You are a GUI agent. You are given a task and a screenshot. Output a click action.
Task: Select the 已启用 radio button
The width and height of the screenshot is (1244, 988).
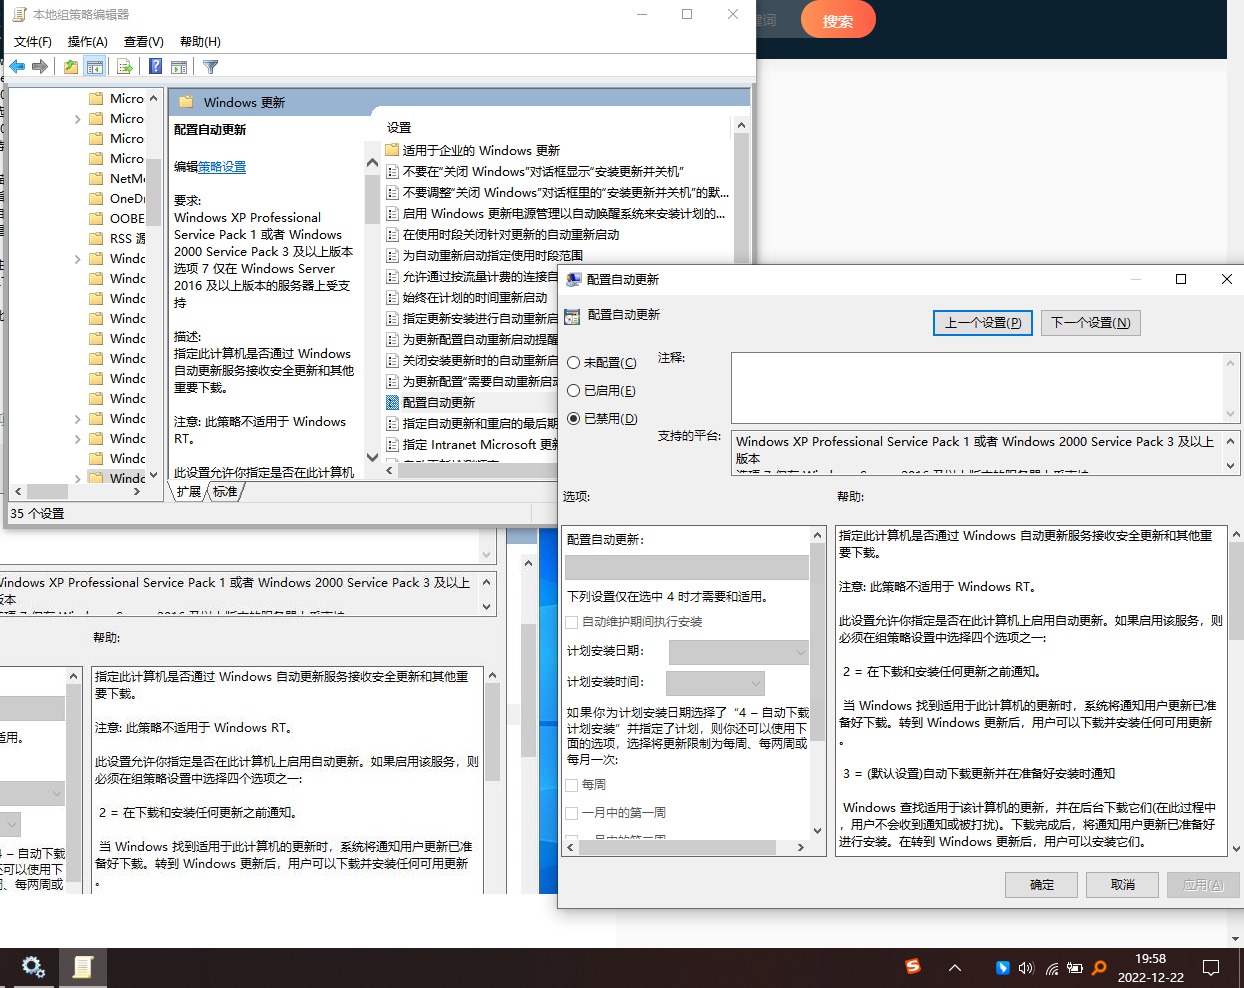click(x=574, y=391)
